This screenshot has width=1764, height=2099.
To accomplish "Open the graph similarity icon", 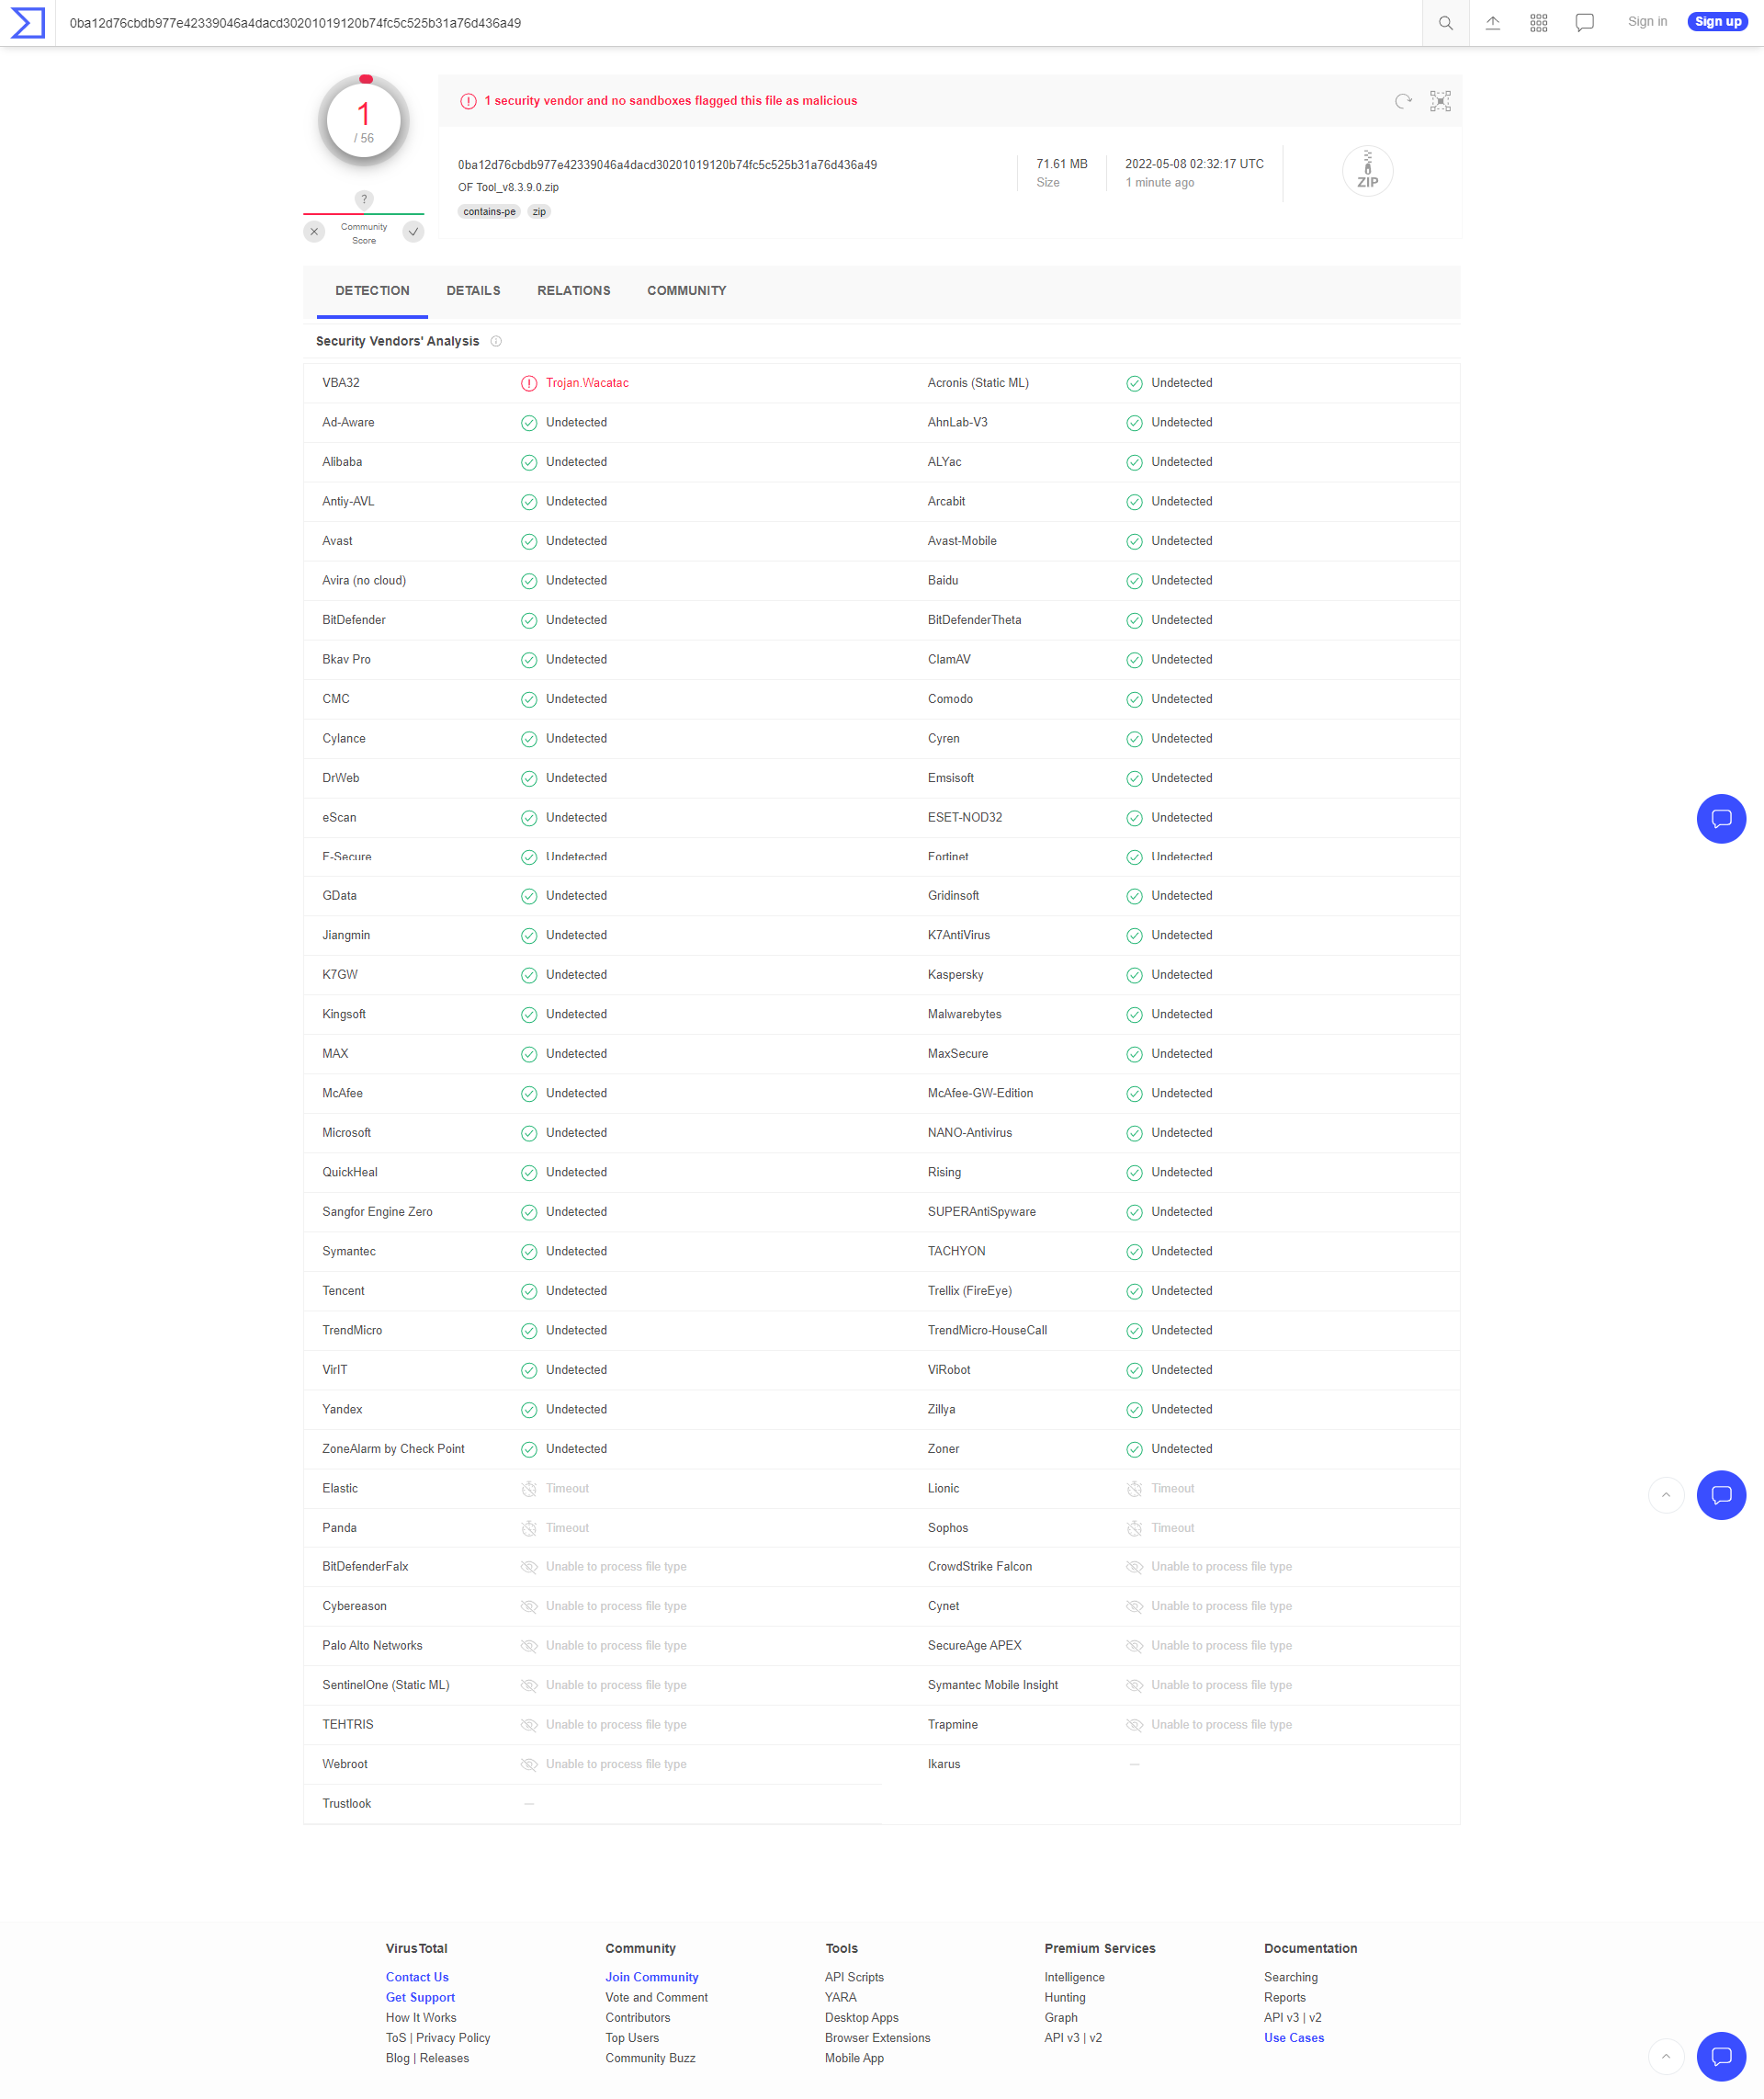I will 1440,101.
